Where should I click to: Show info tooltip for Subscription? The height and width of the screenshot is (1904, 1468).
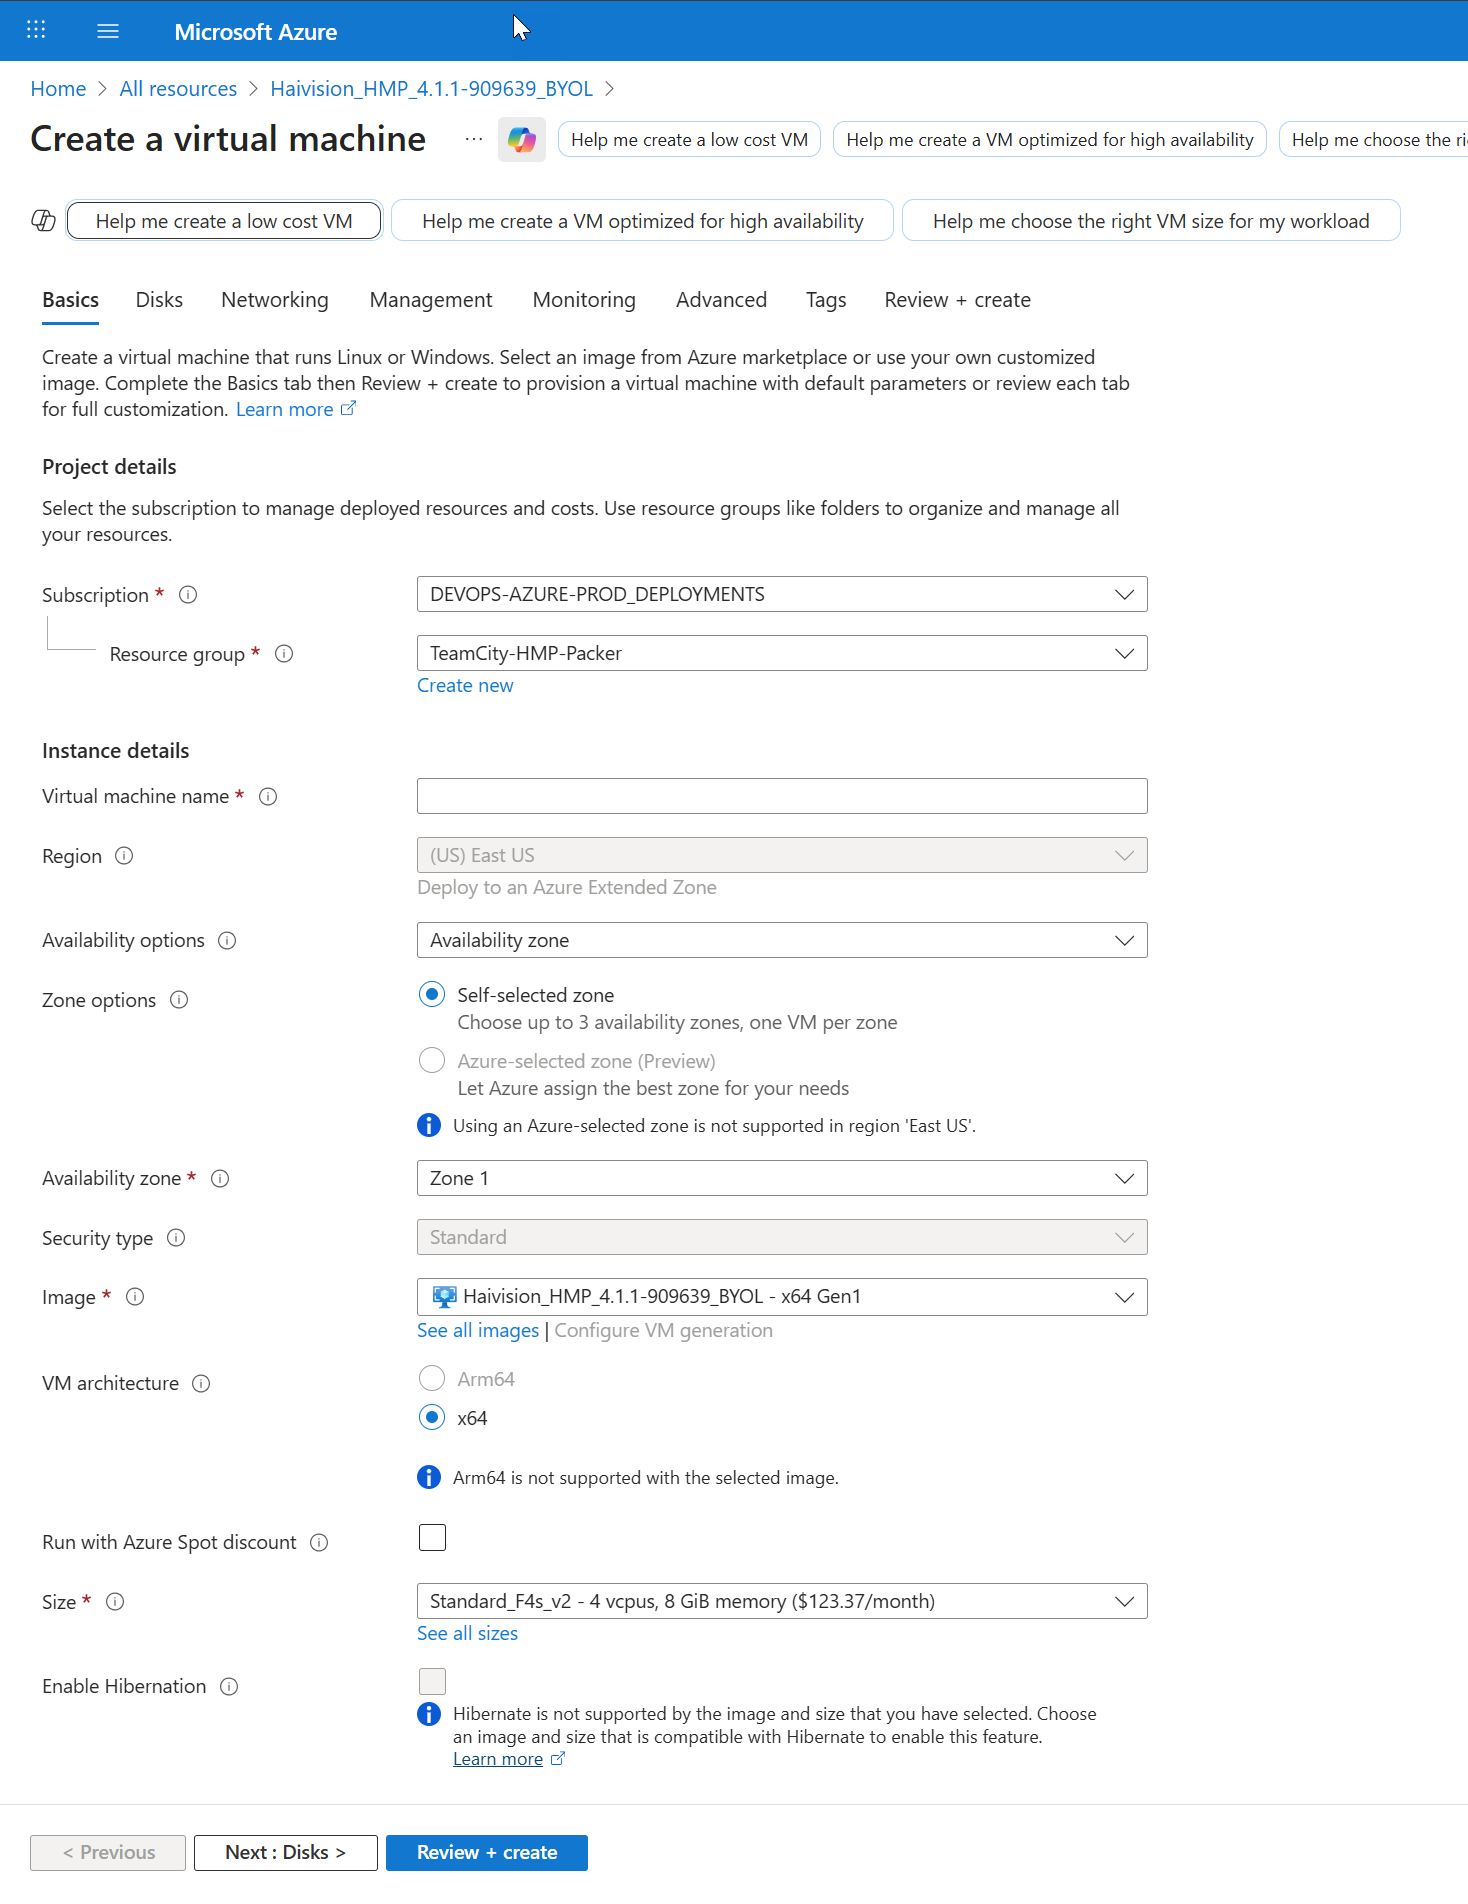tap(188, 595)
